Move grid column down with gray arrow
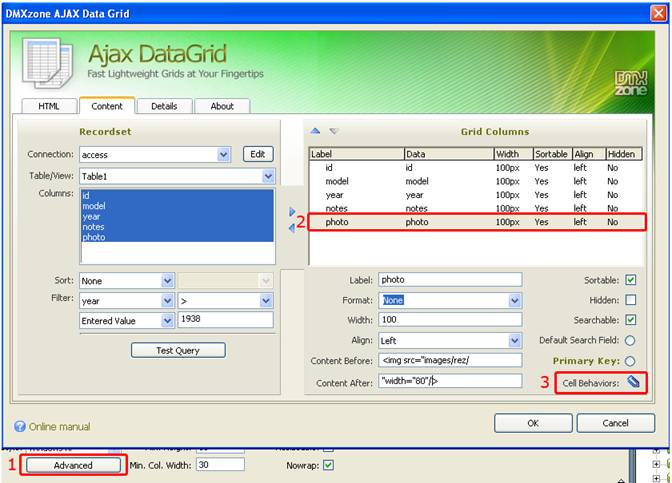 [x=334, y=131]
